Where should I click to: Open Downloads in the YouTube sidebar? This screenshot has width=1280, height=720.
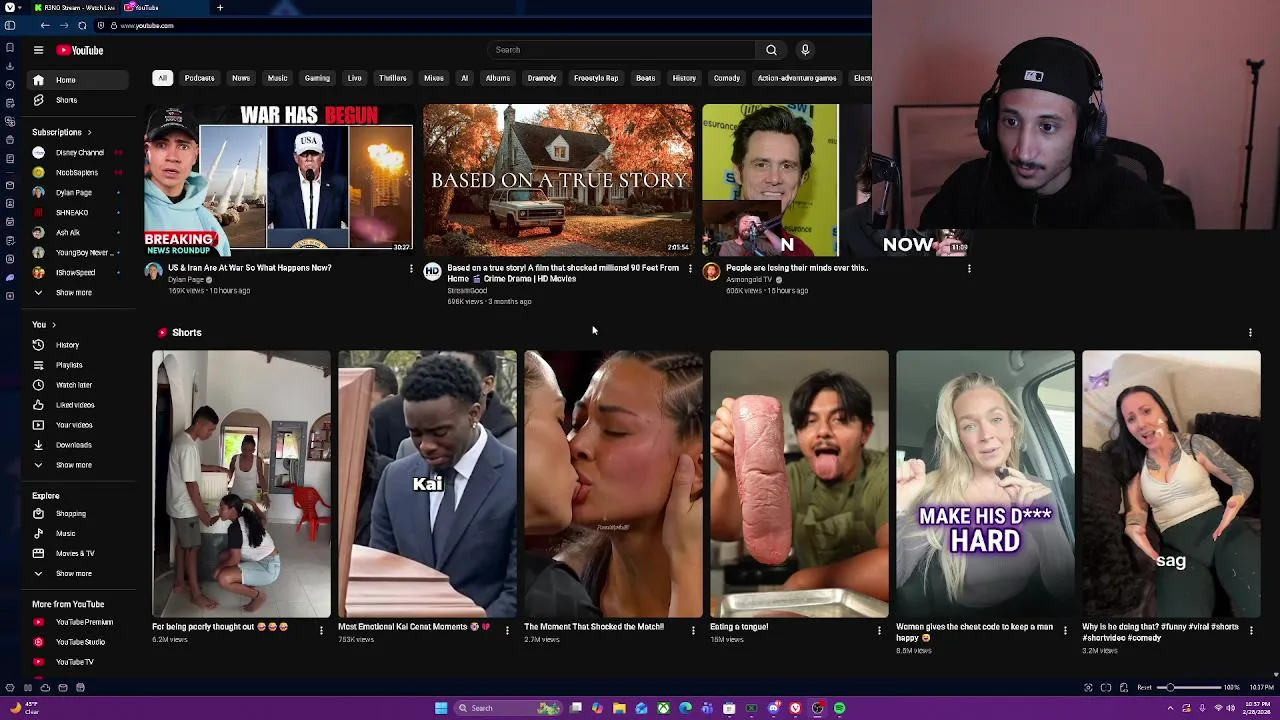(80, 445)
